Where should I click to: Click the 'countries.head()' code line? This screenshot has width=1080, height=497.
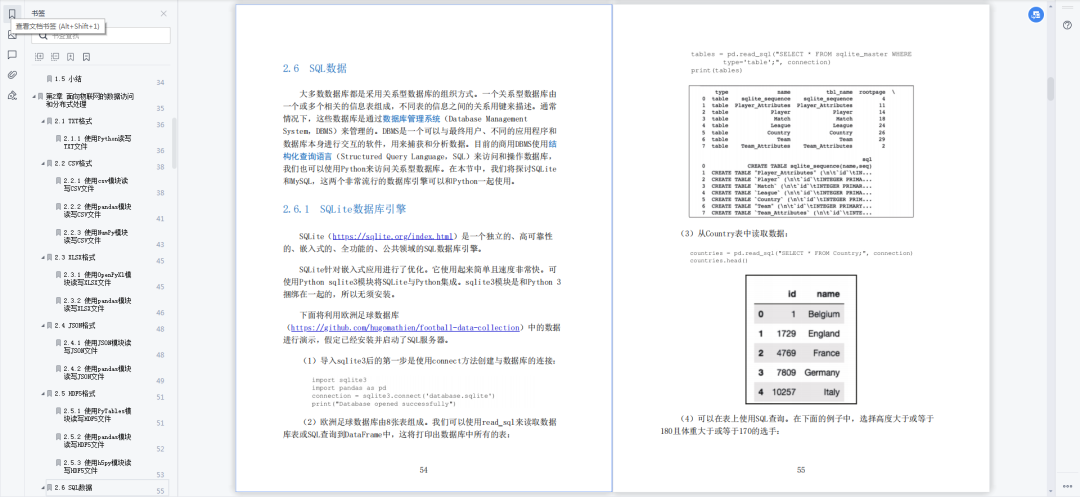[718, 261]
